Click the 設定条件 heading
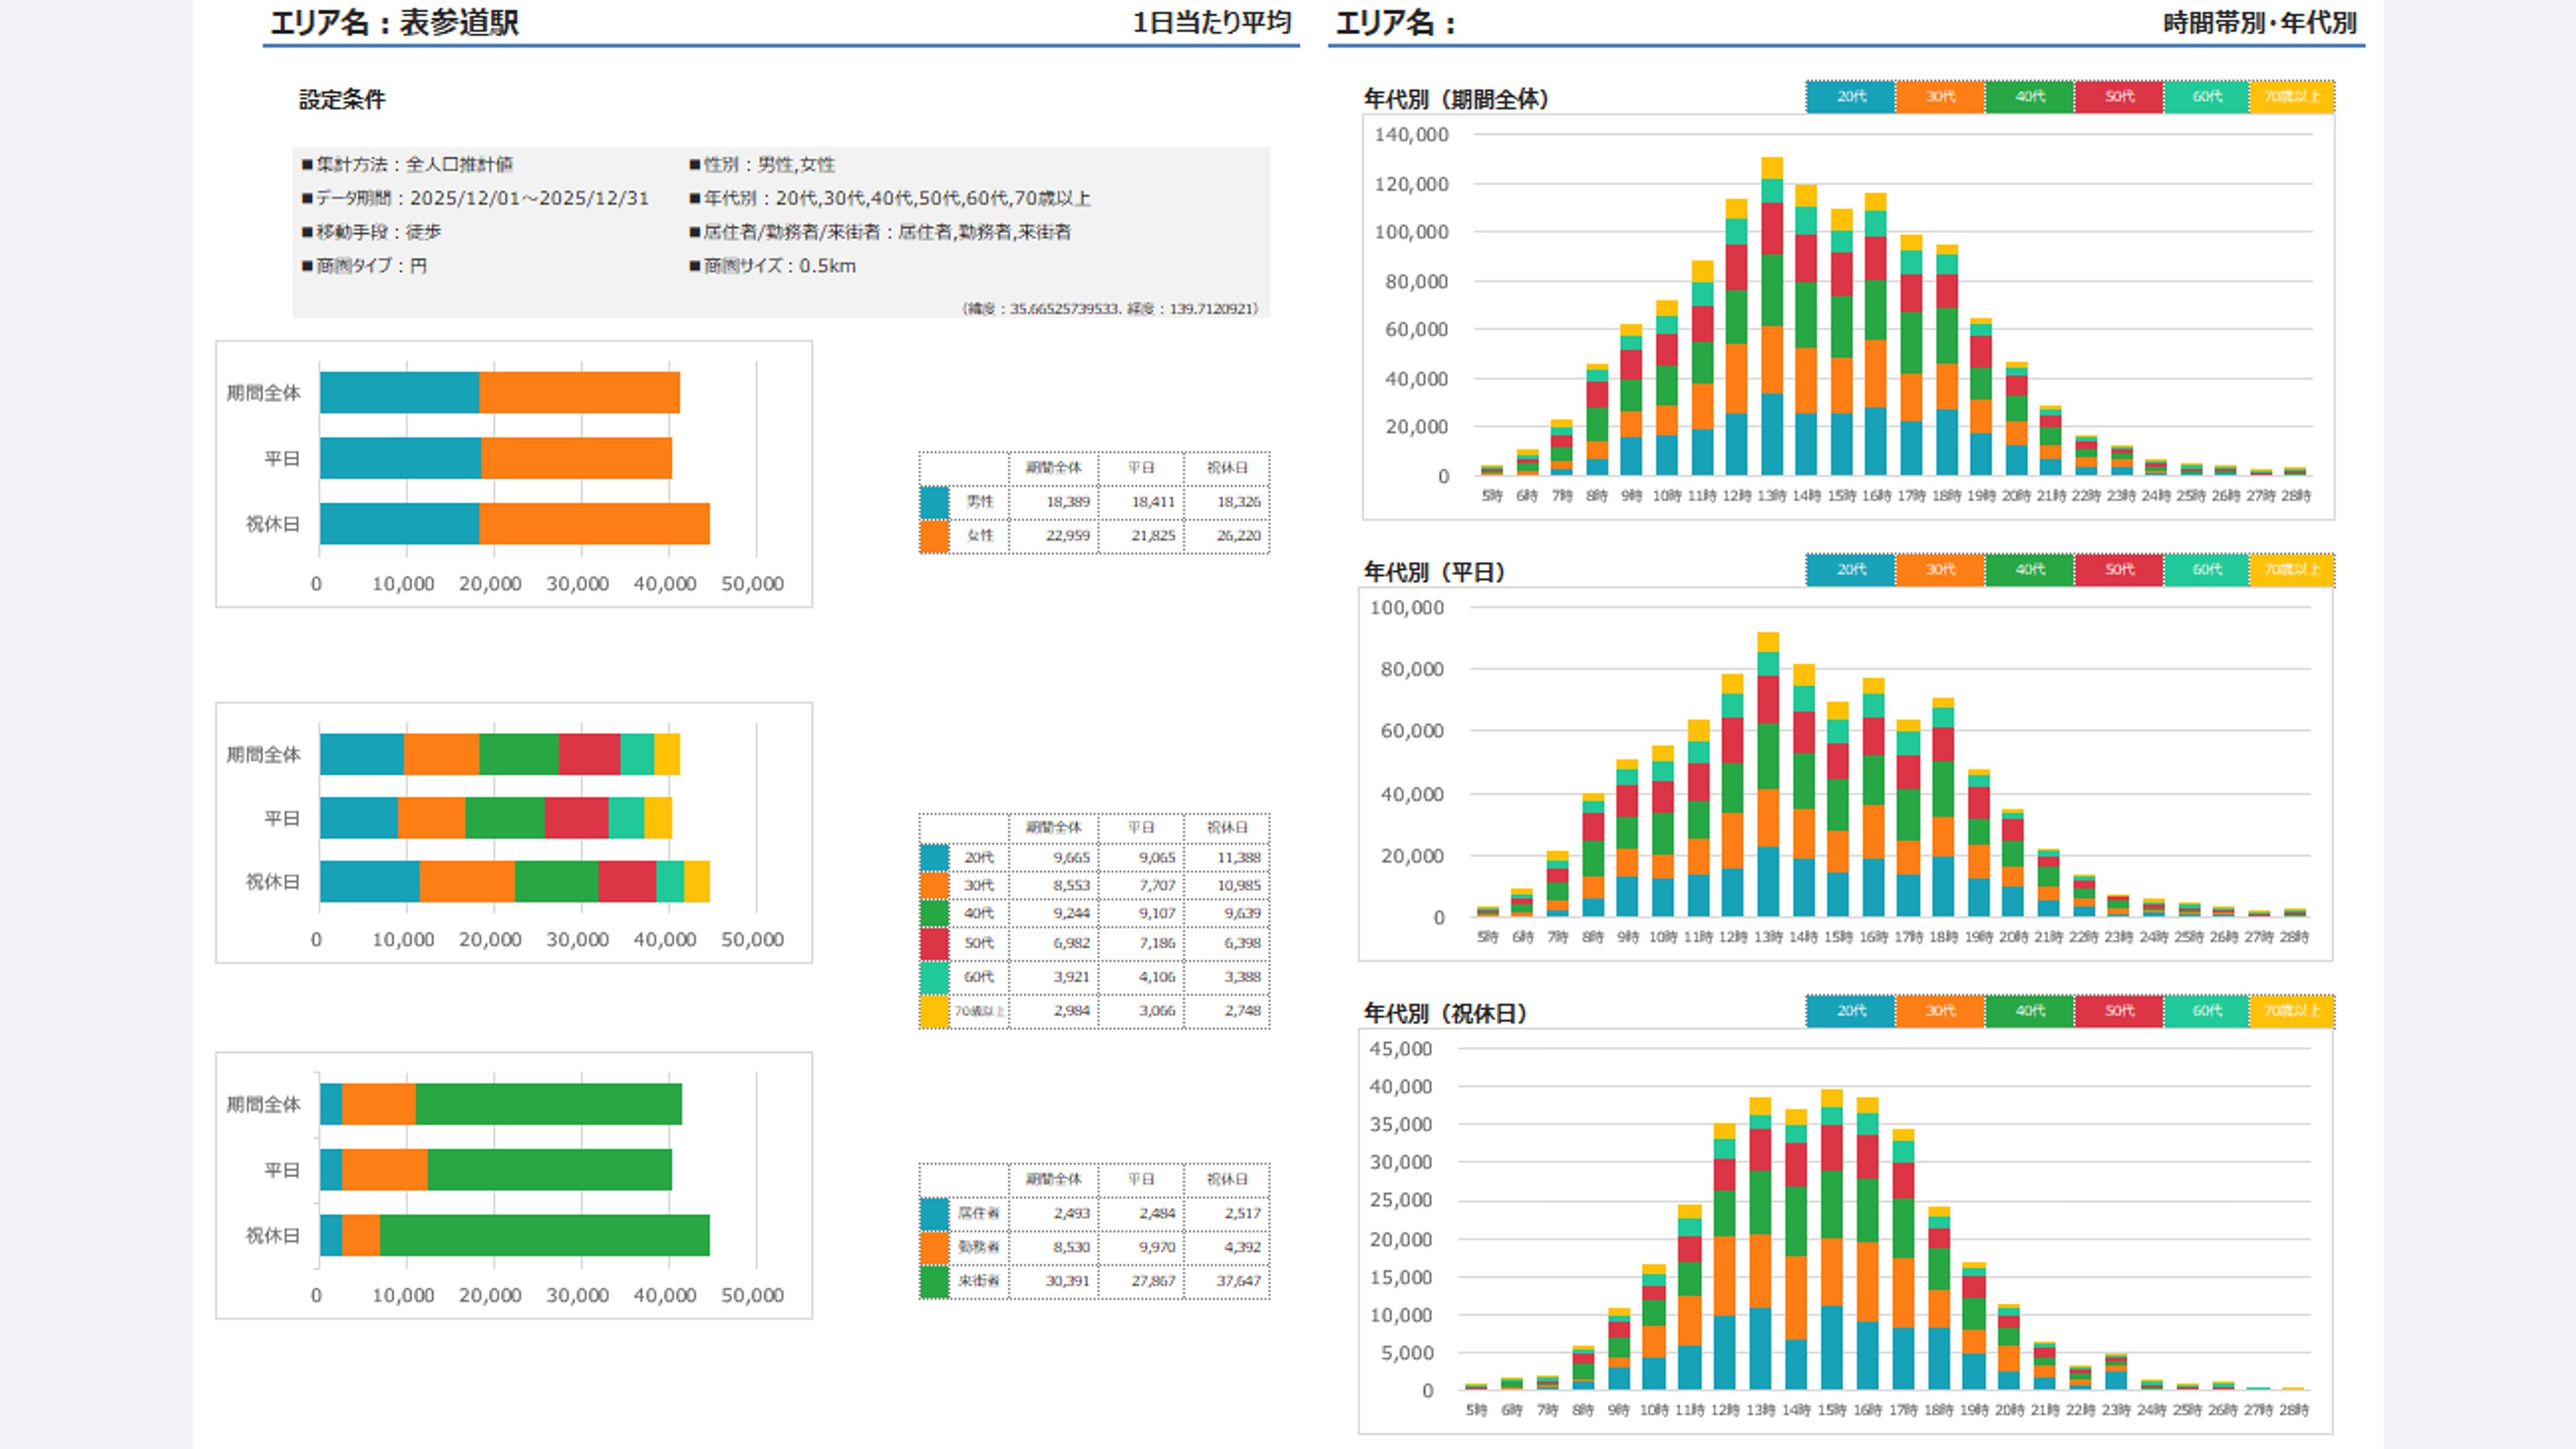The width and height of the screenshot is (2576, 1449). (x=342, y=100)
